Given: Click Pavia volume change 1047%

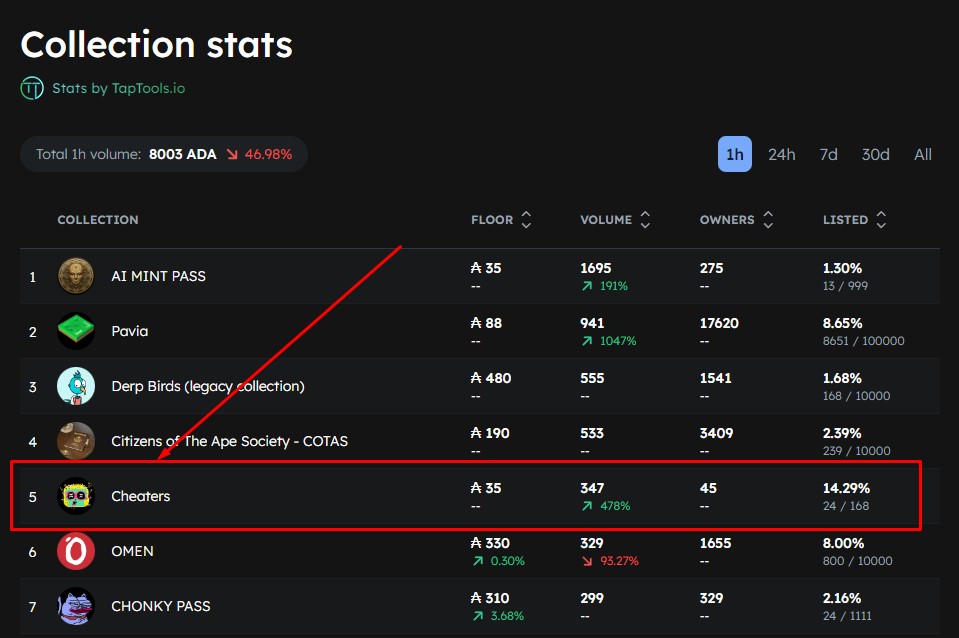Looking at the screenshot, I should point(609,341).
